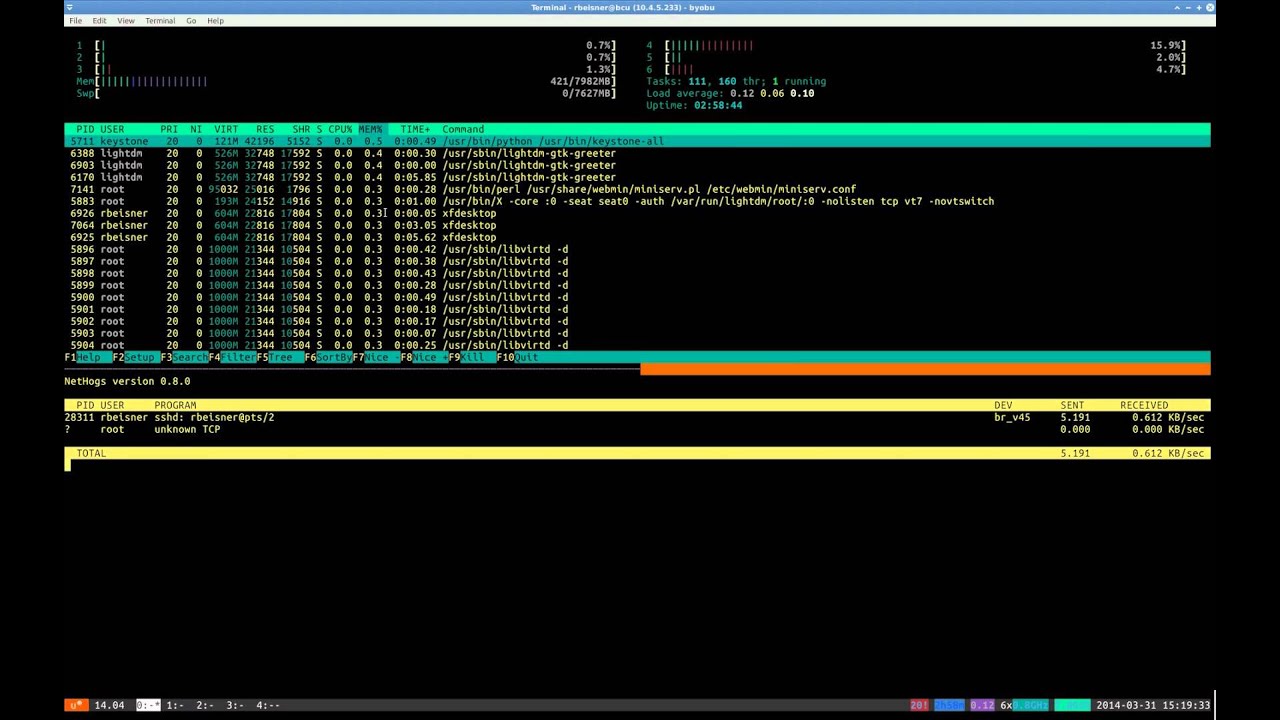Sort by the SHR column header
1280x720 pixels.
tap(301, 129)
